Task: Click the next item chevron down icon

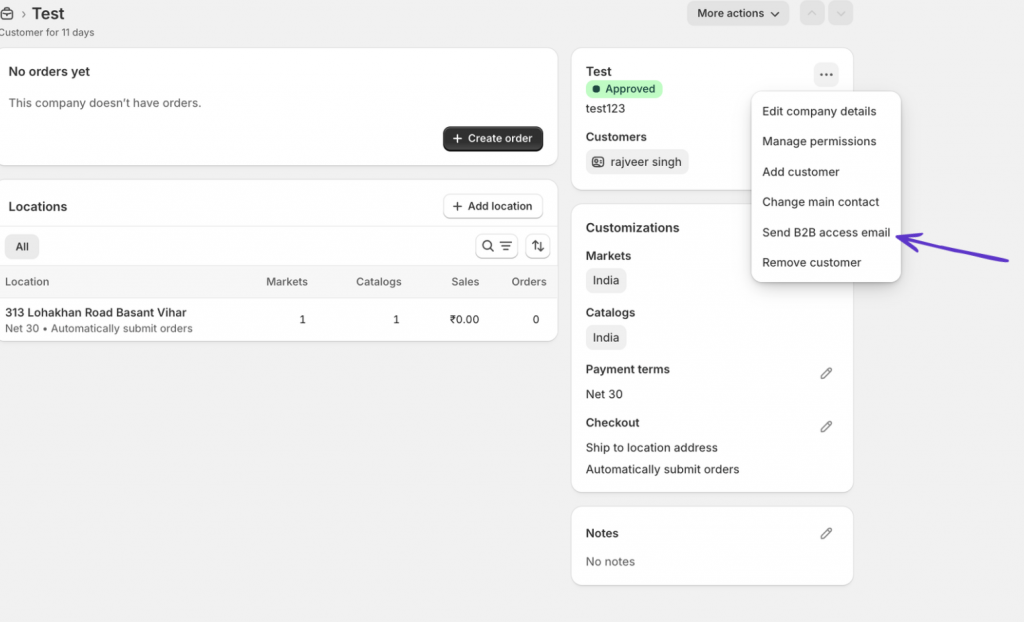Action: (x=841, y=13)
